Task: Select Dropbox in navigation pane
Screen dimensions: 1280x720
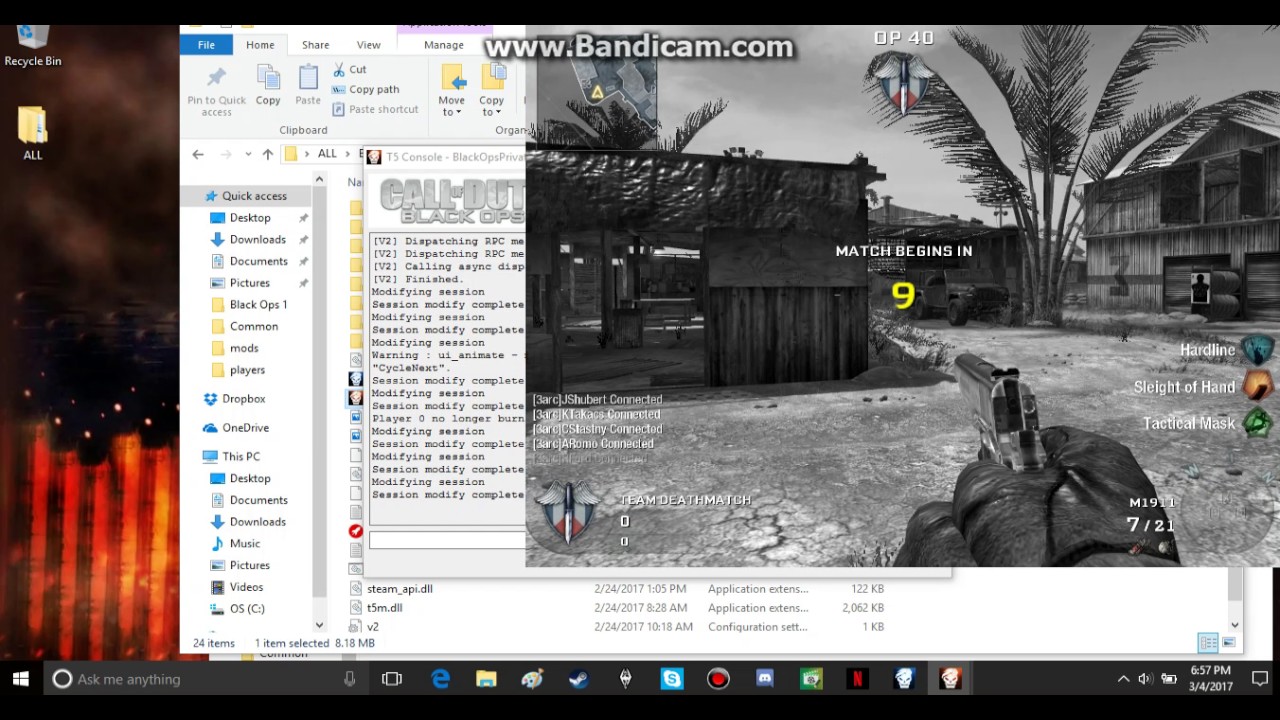Action: coord(243,399)
